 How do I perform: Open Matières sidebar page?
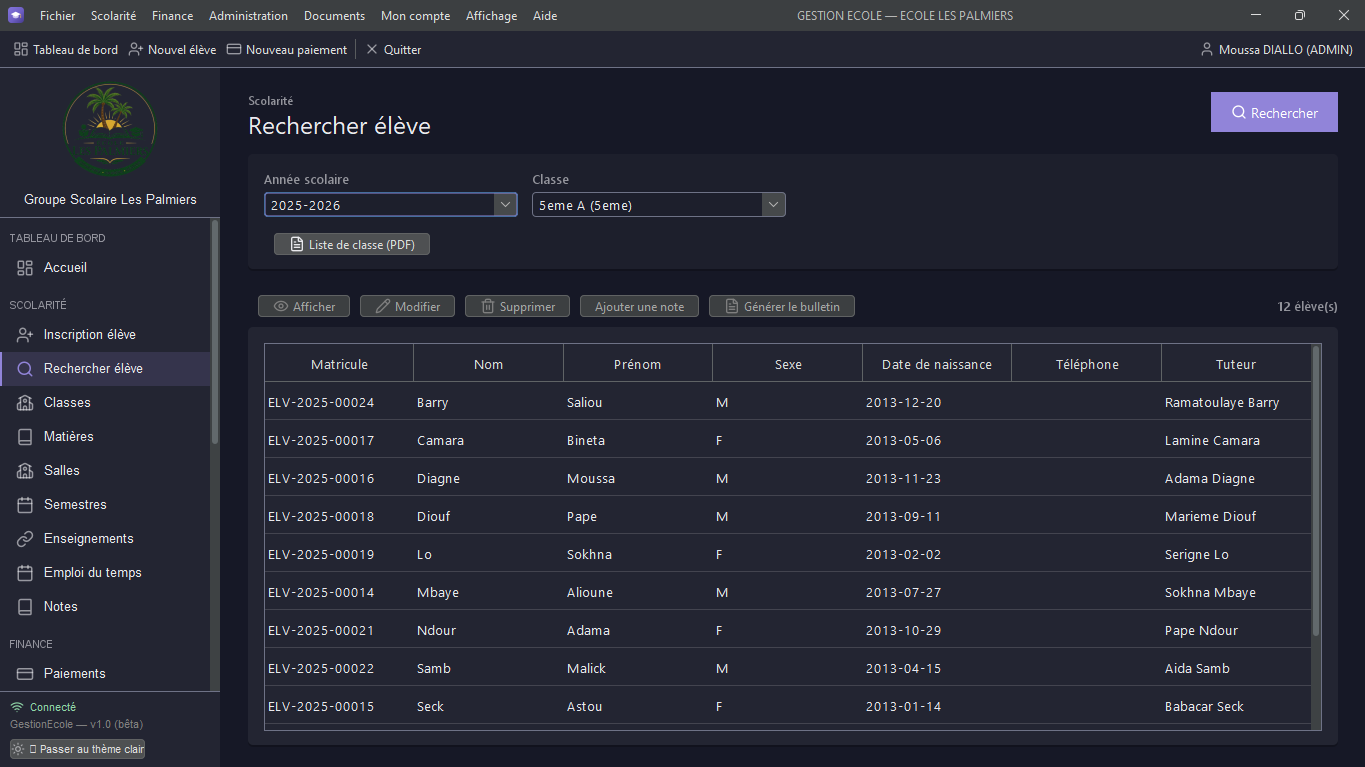(x=105, y=436)
